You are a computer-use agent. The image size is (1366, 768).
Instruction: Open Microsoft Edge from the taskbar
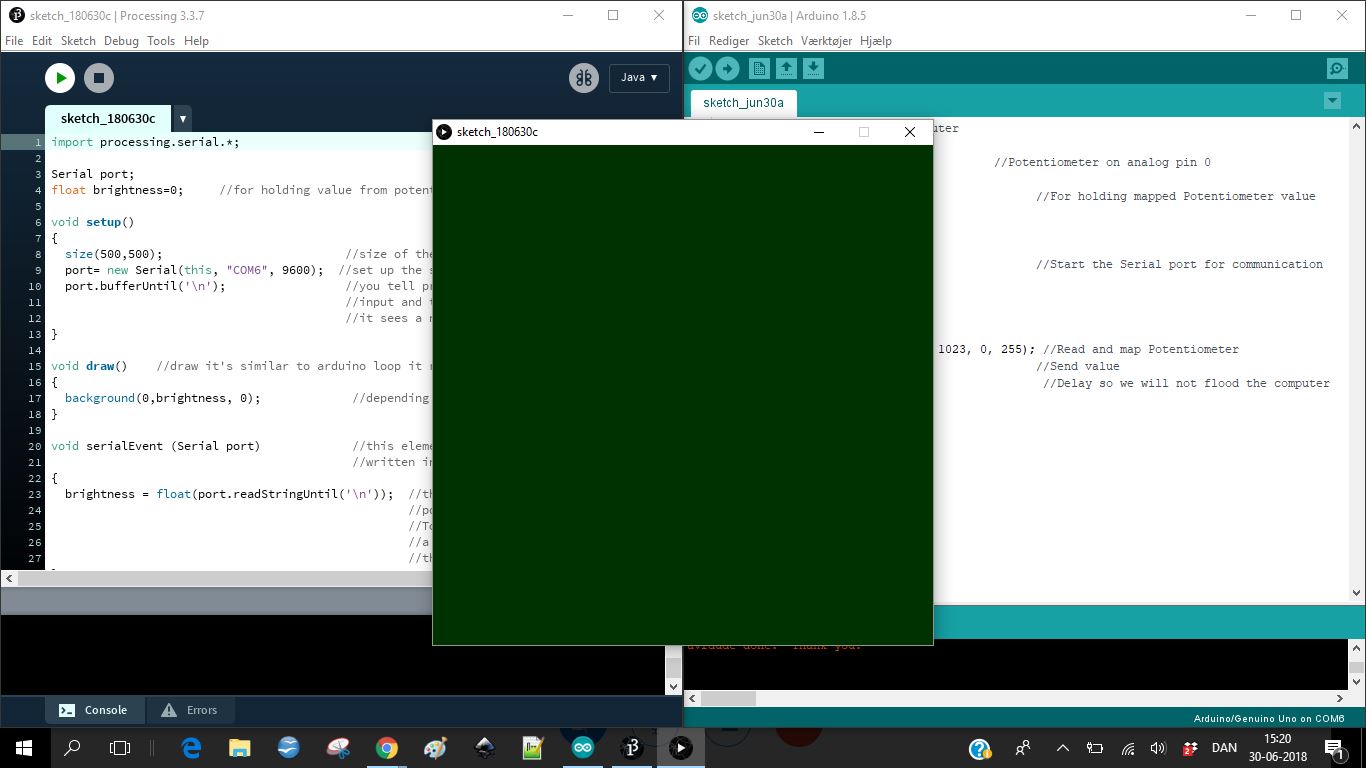191,747
